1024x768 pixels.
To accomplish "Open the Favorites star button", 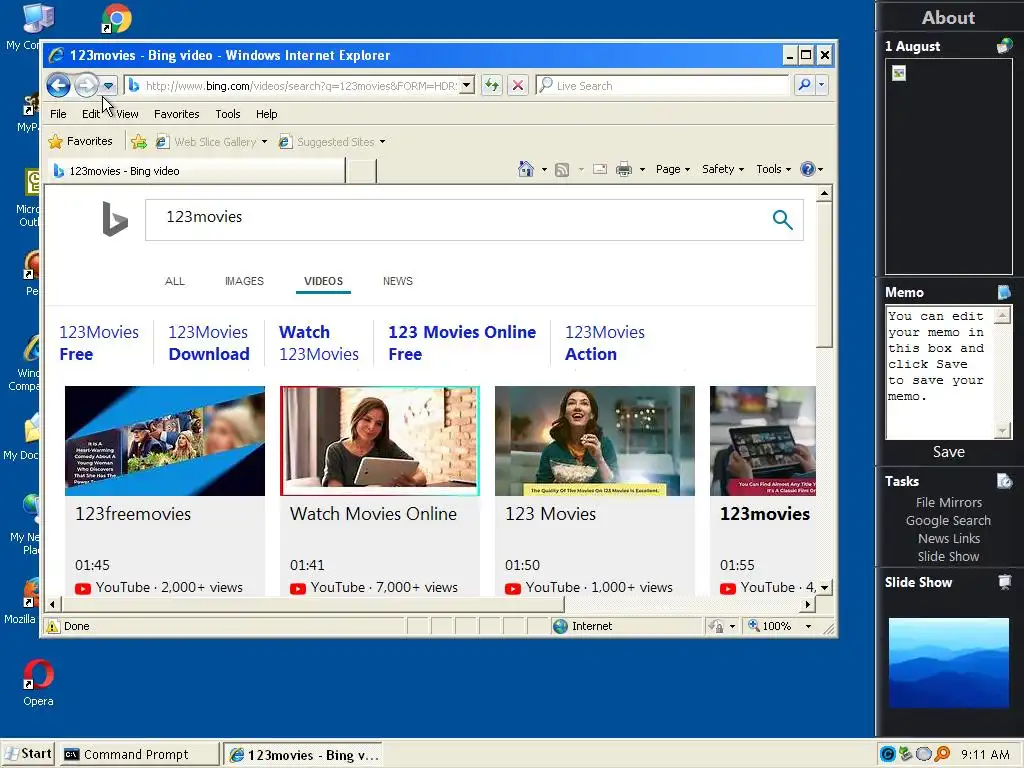I will (80, 141).
